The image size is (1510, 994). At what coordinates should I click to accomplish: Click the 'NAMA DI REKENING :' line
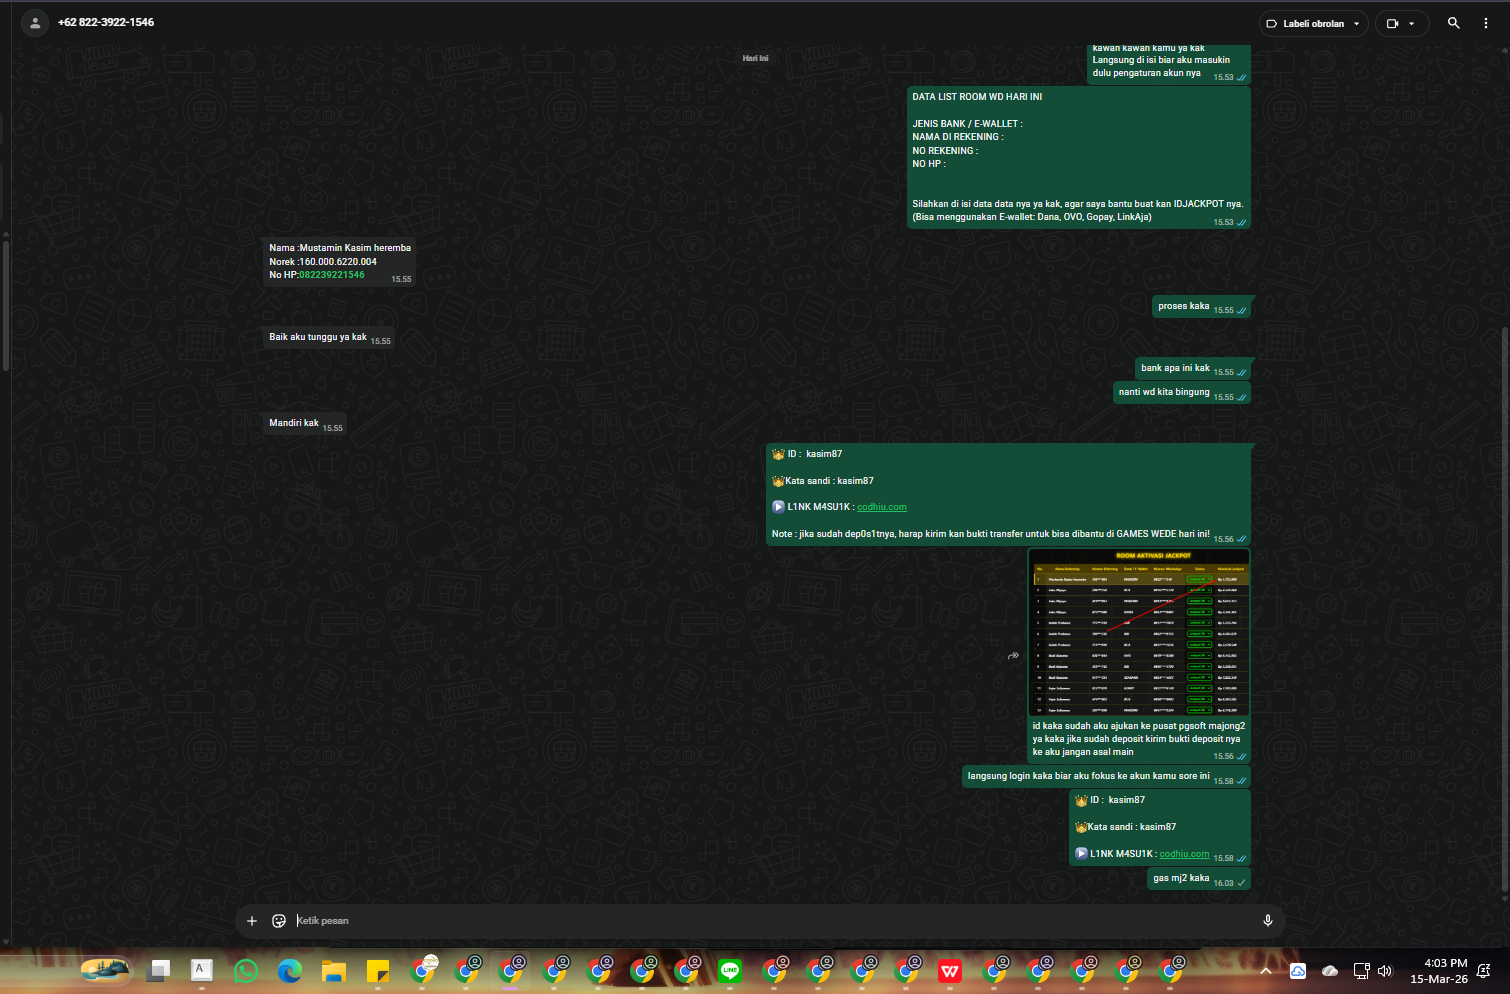tap(957, 137)
